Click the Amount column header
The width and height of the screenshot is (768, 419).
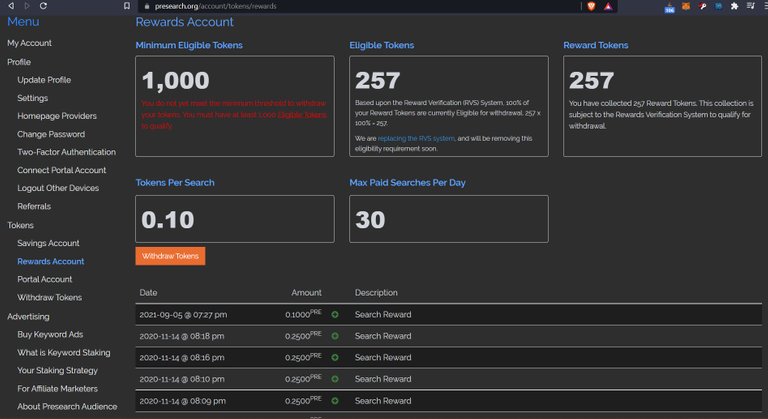click(307, 293)
